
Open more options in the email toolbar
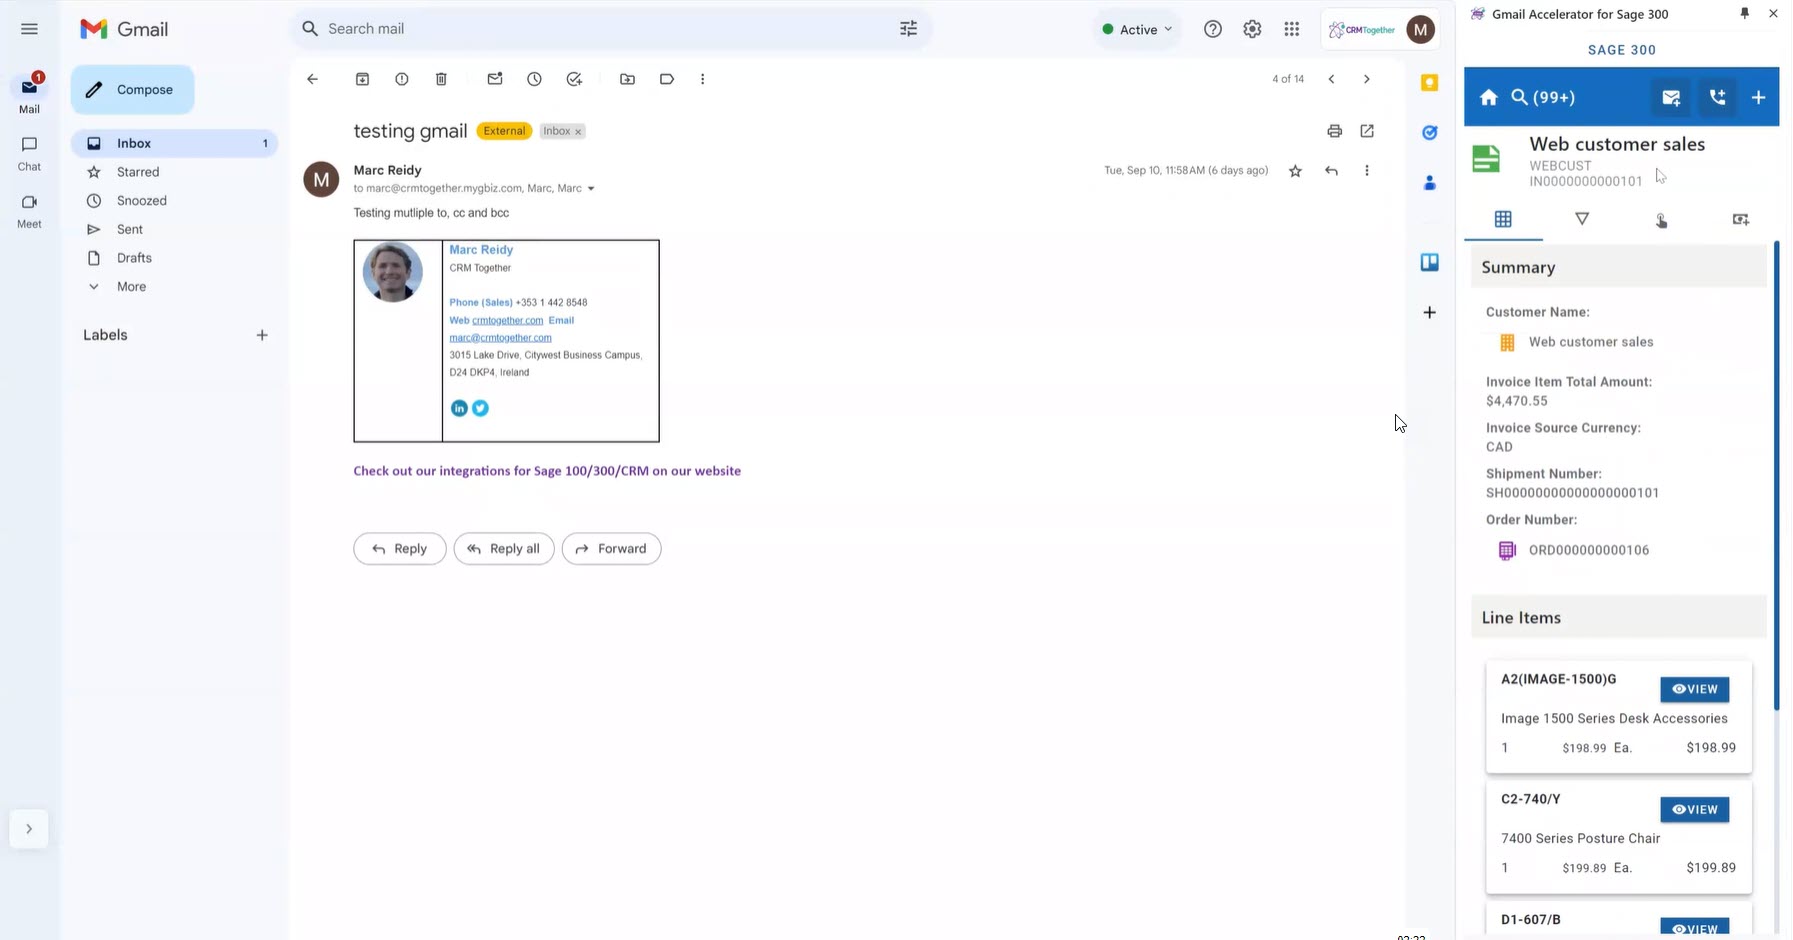(702, 79)
